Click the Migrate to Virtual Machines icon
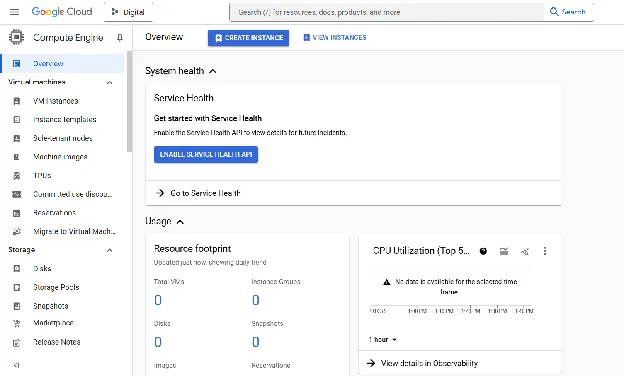 tap(16, 231)
